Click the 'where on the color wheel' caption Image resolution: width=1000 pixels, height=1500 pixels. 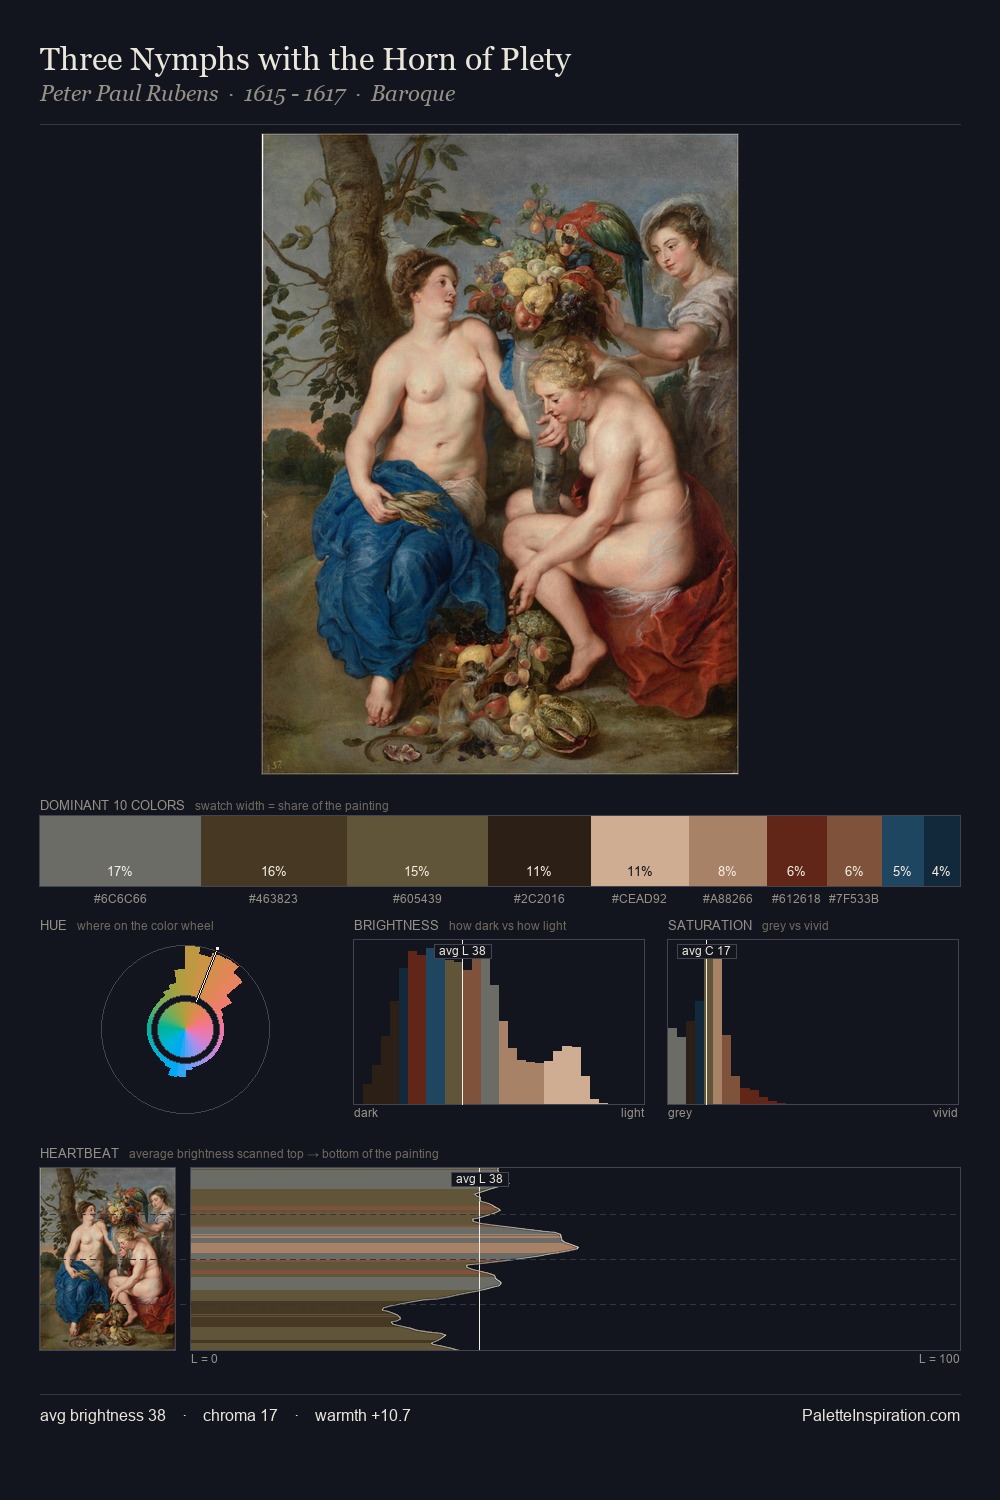pyautogui.click(x=145, y=926)
